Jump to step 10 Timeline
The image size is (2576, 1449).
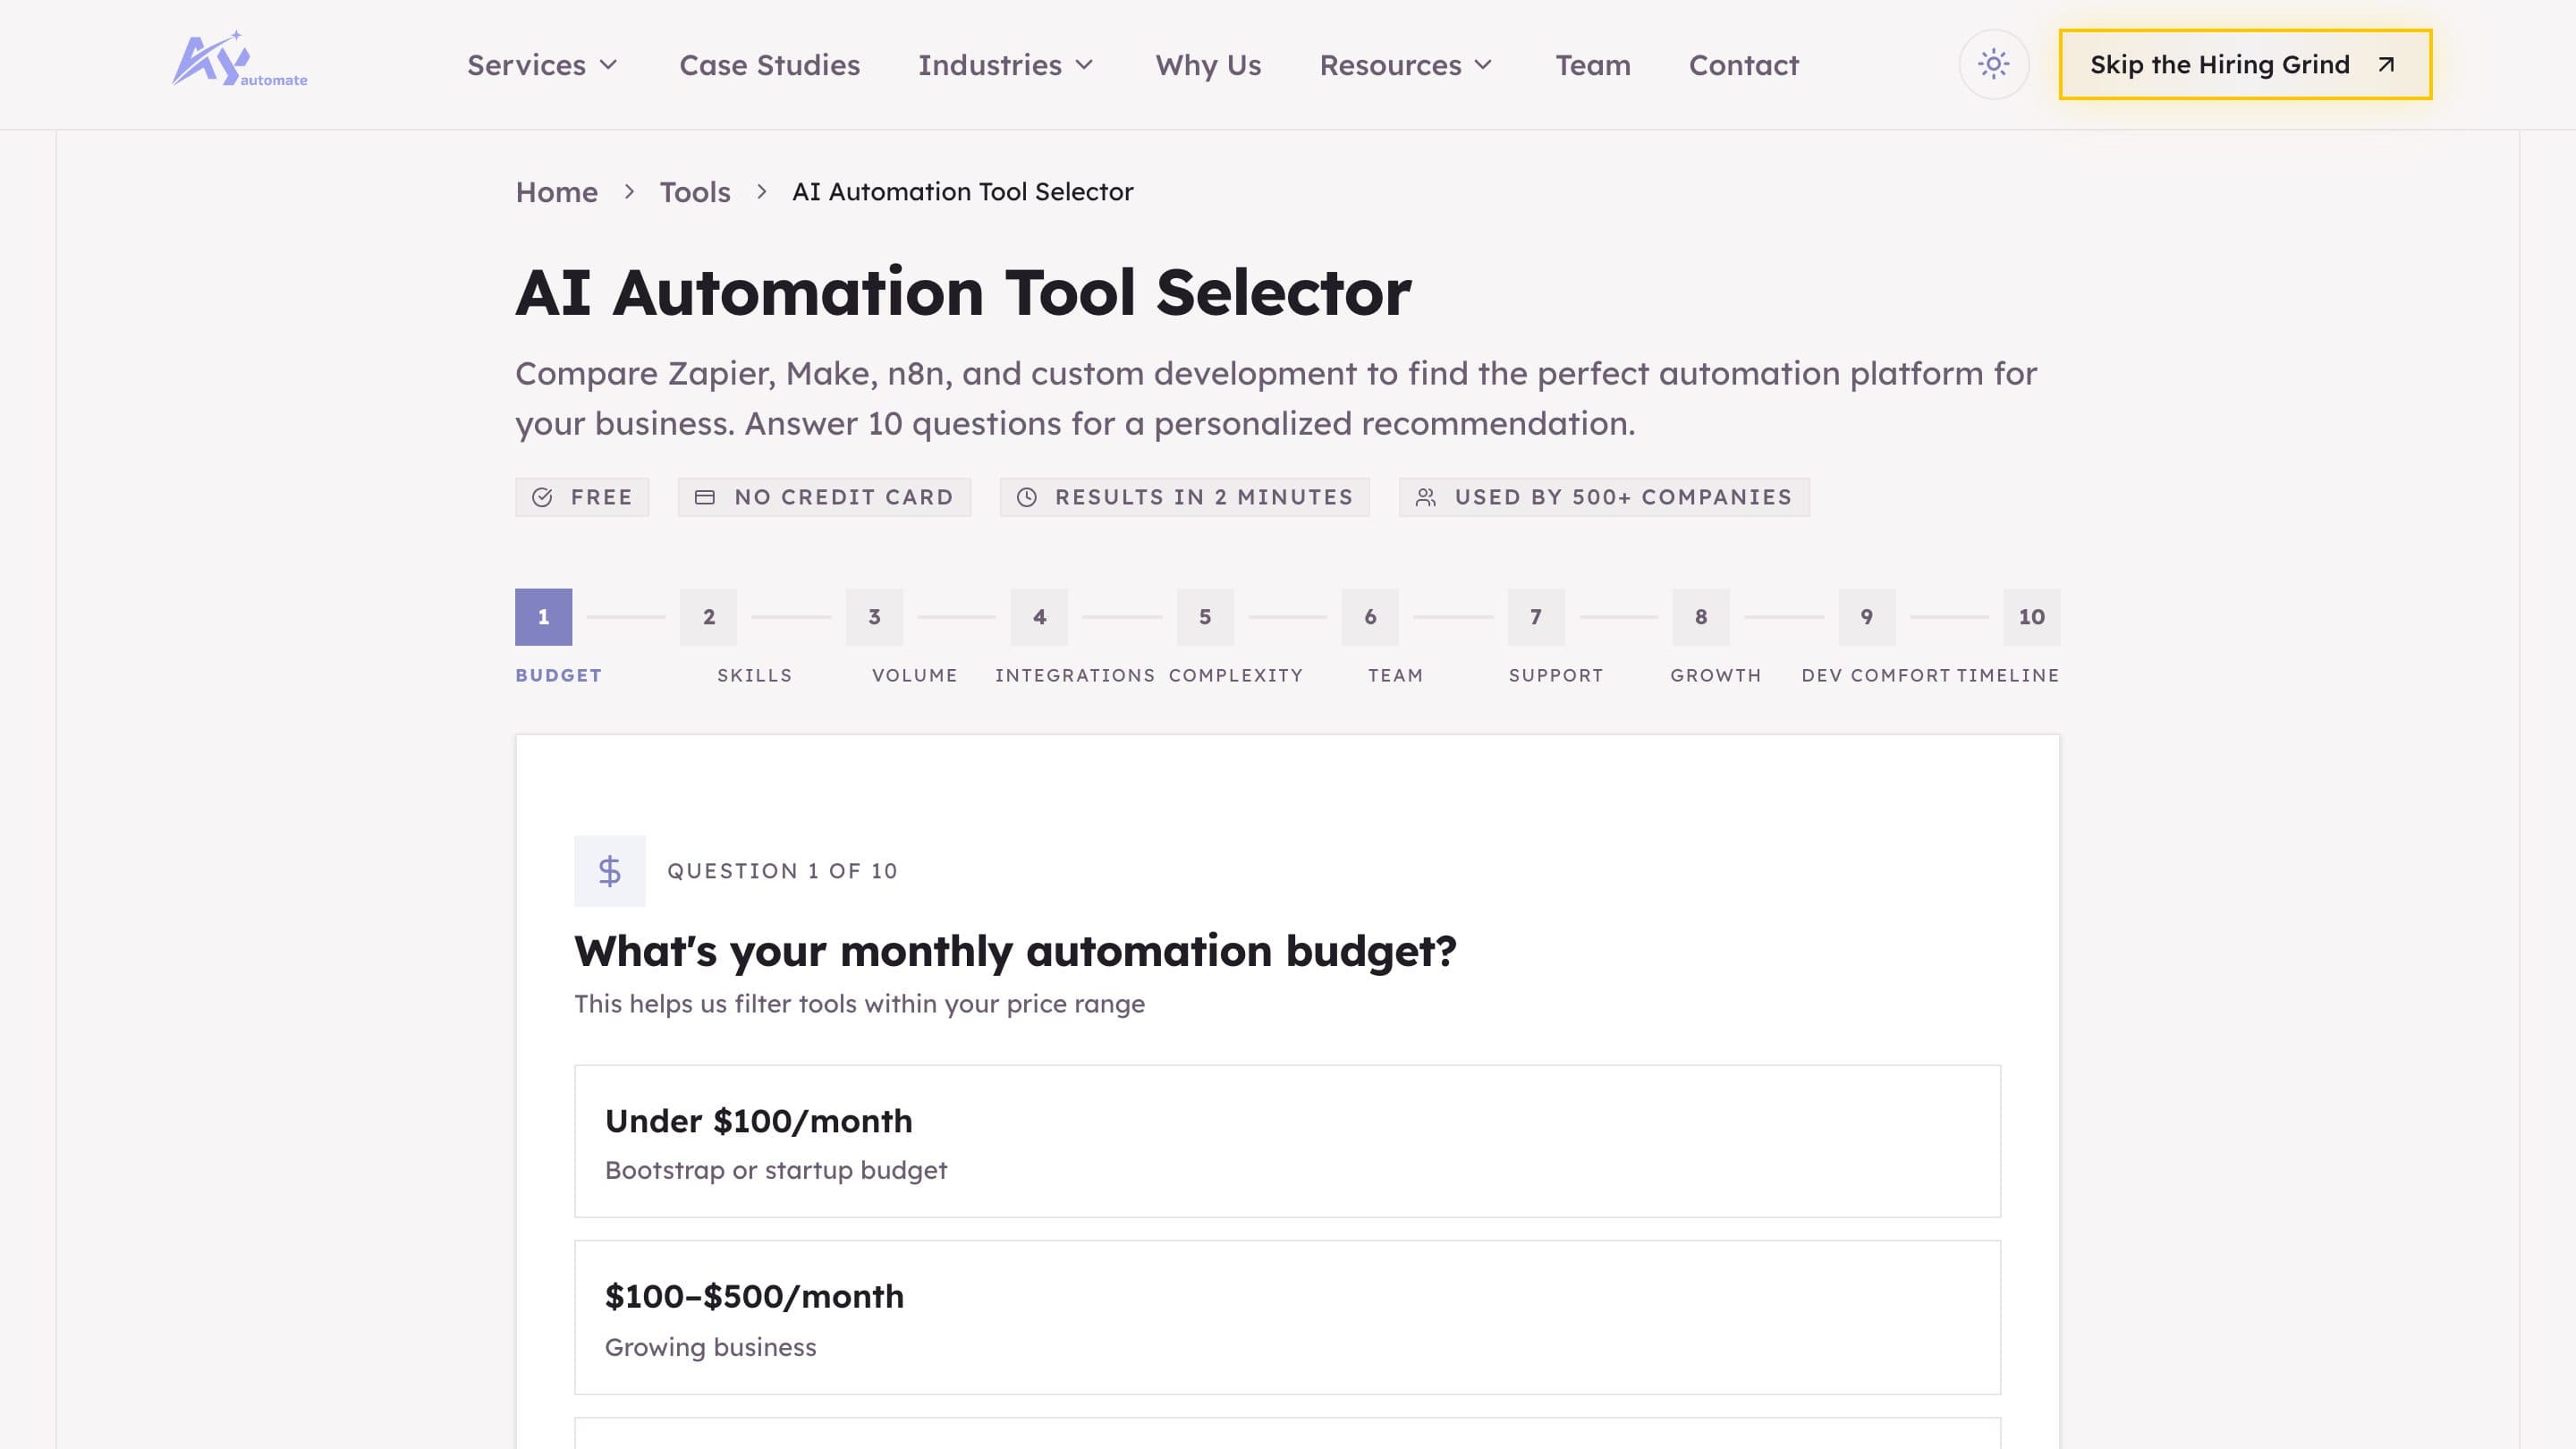coord(2032,617)
